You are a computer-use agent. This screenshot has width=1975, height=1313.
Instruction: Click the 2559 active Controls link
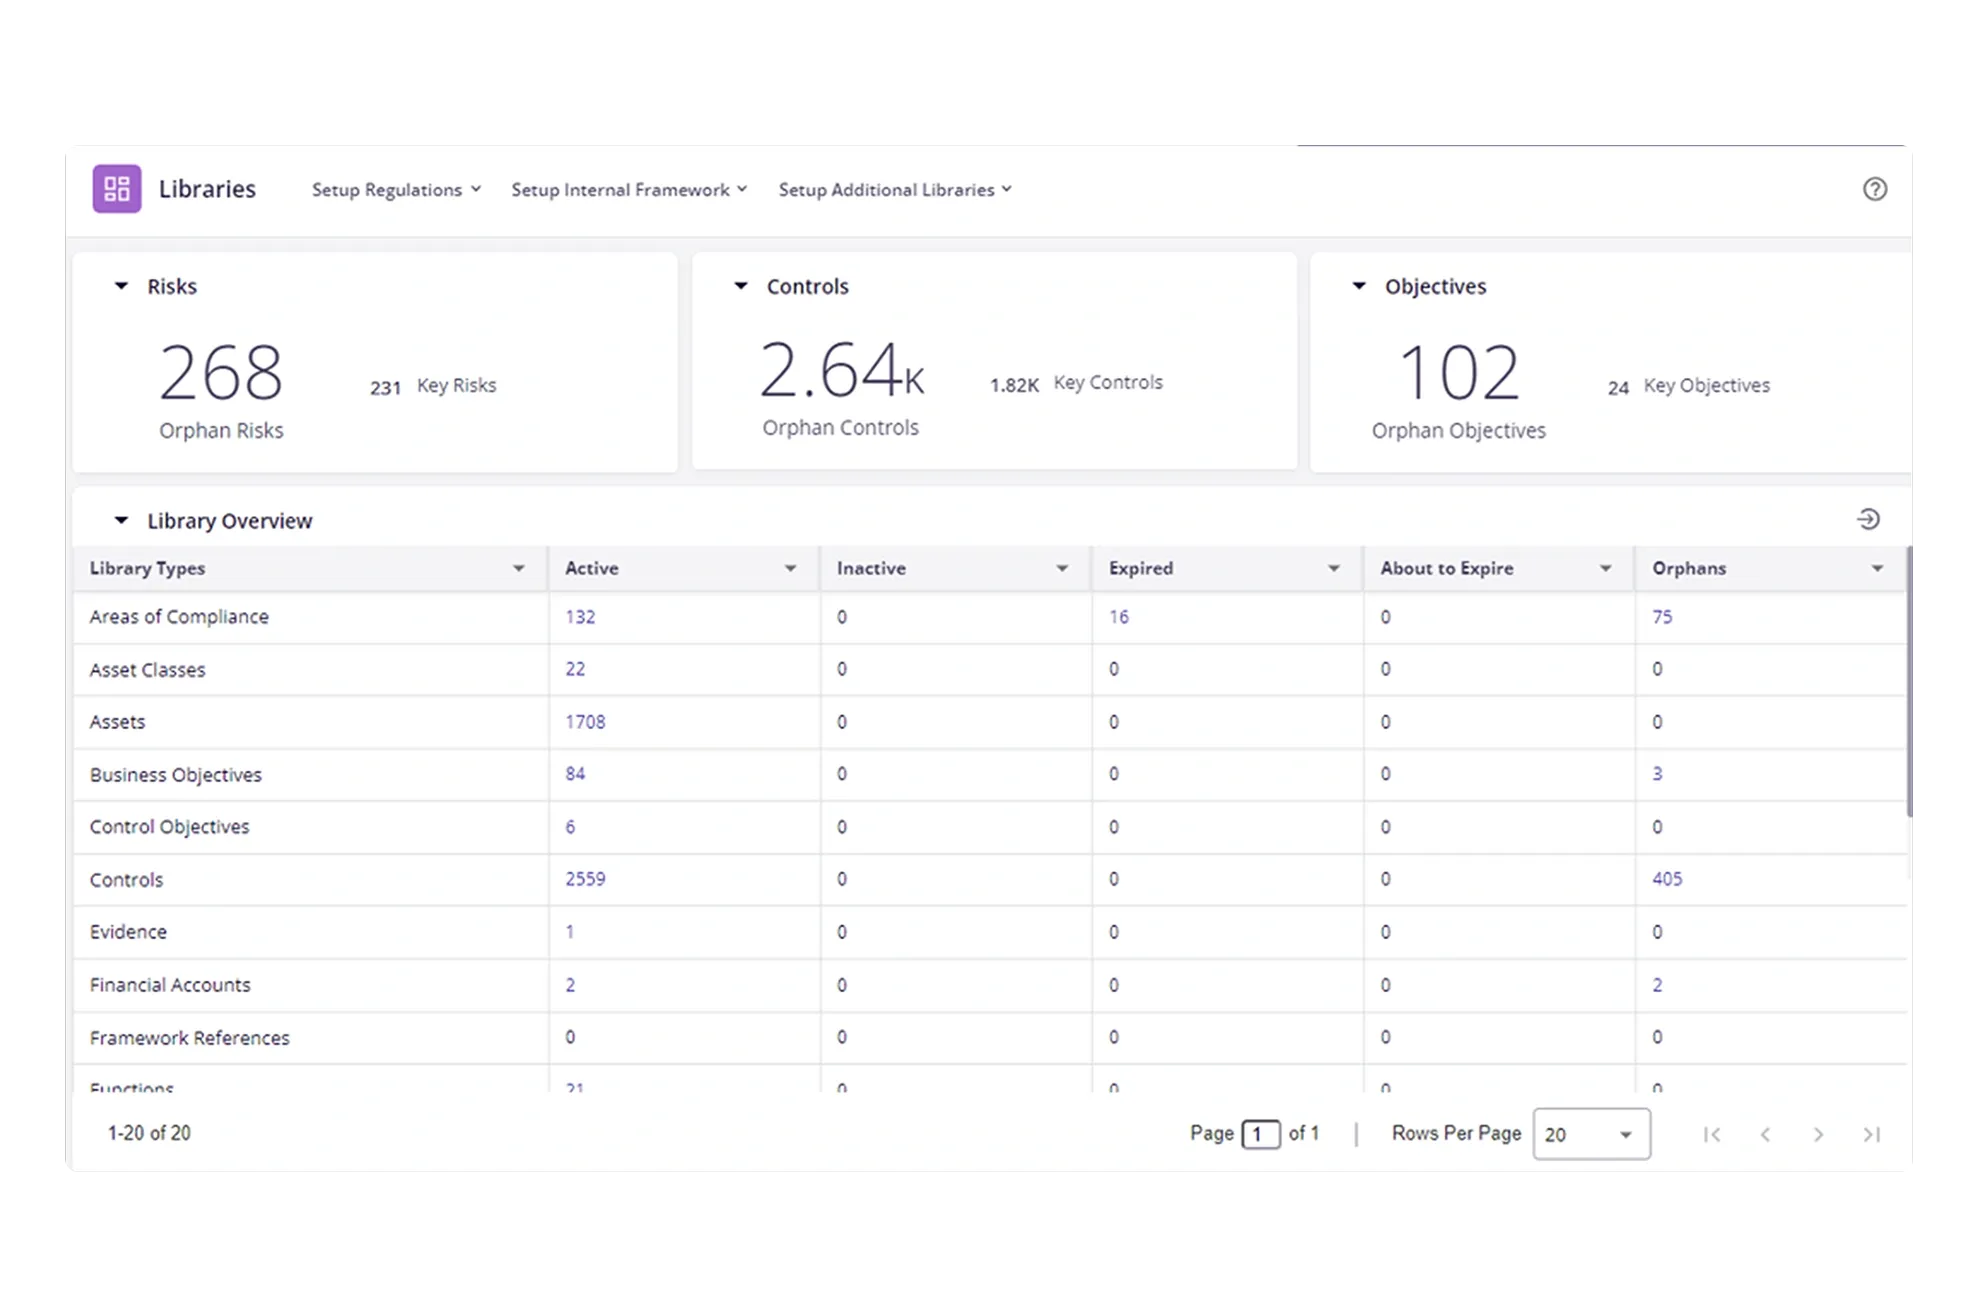585,879
